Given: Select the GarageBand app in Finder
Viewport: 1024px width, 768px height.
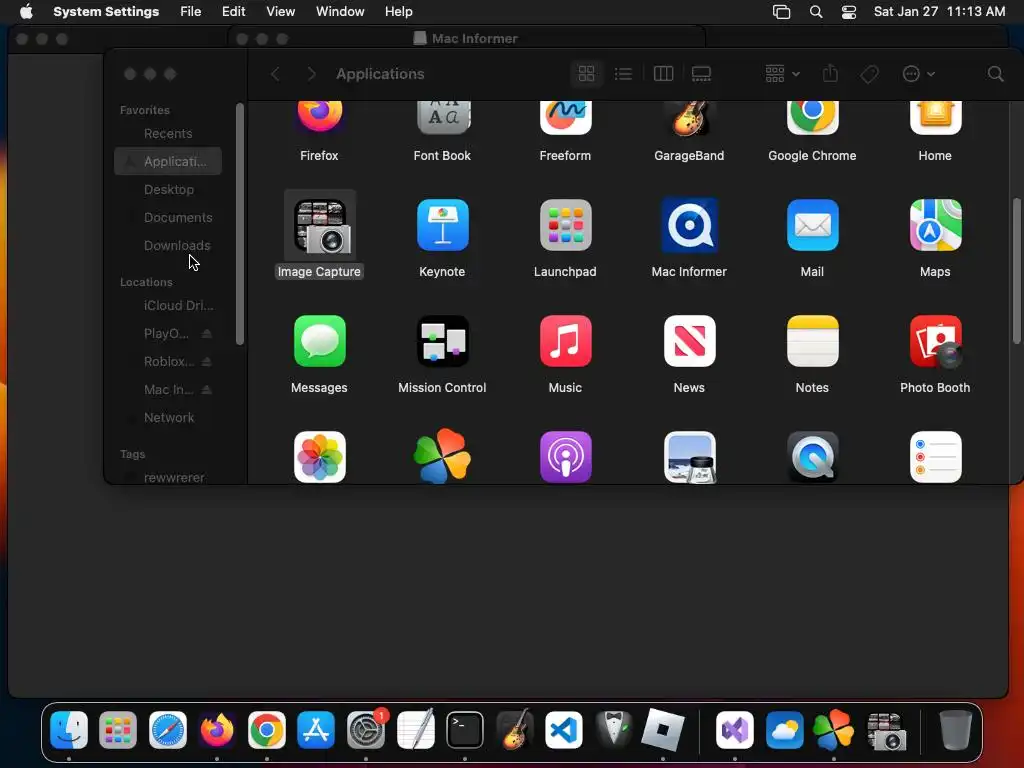Looking at the screenshot, I should pyautogui.click(x=689, y=118).
